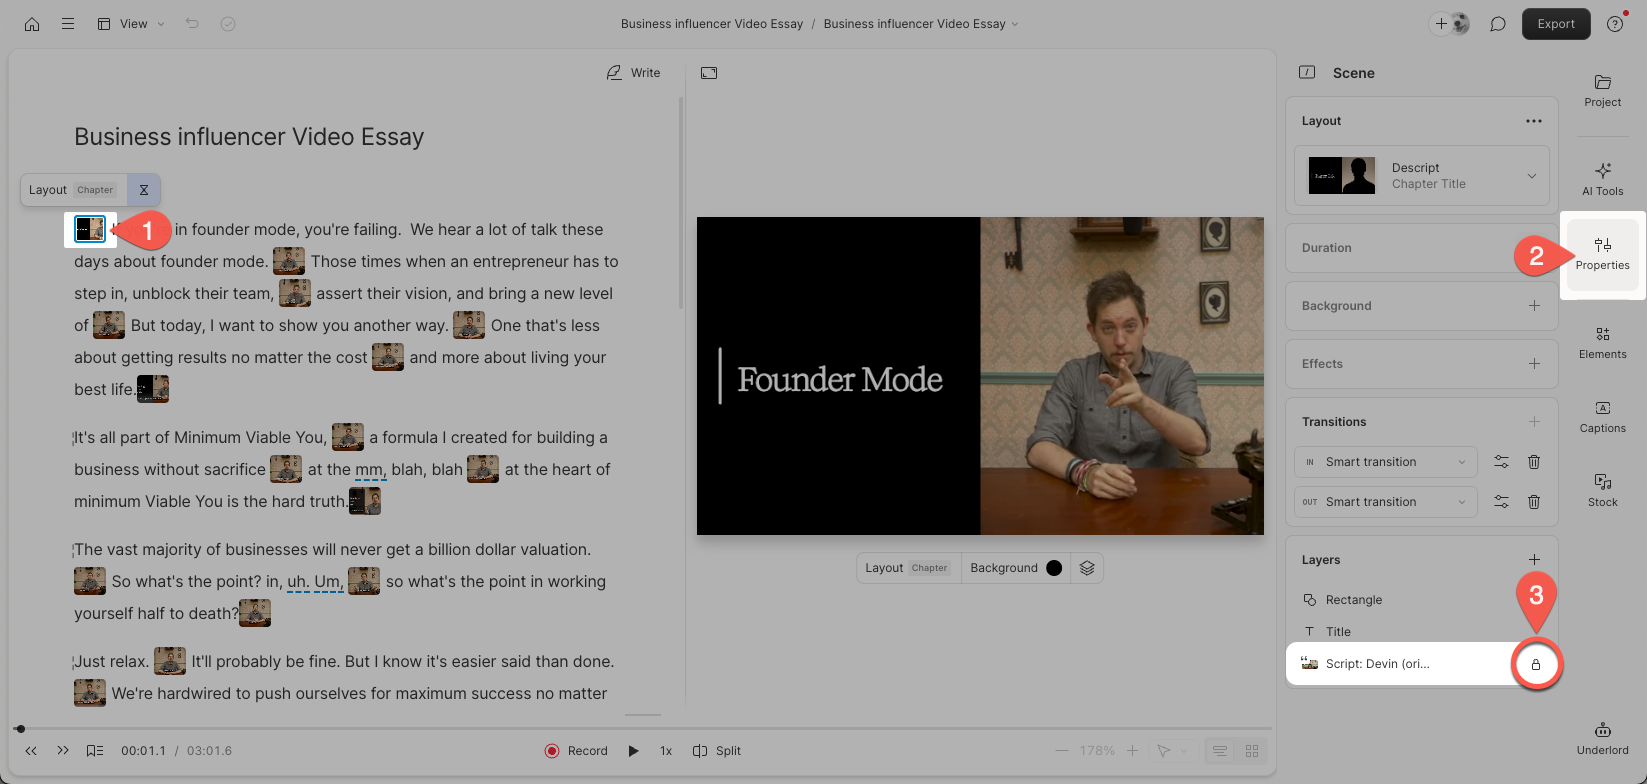This screenshot has width=1647, height=784.
Task: Open the Elements sidebar panel
Action: coord(1602,341)
